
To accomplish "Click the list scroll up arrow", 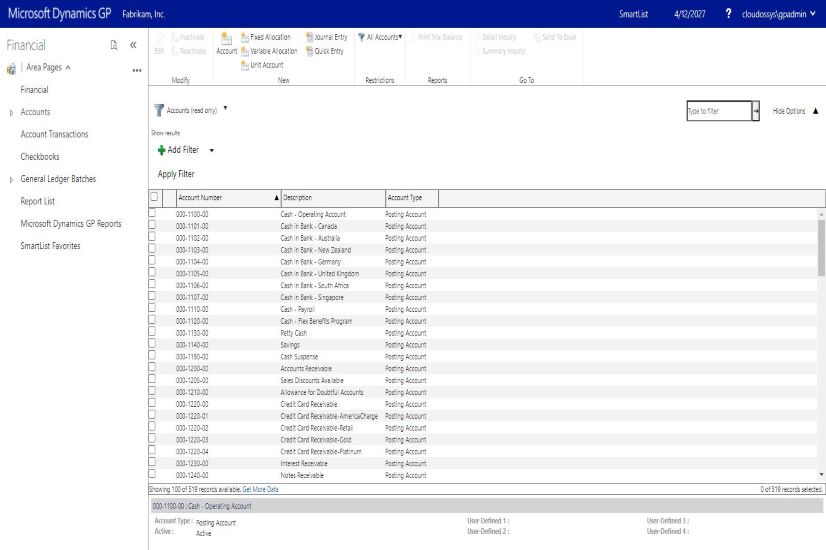I will click(x=821, y=215).
